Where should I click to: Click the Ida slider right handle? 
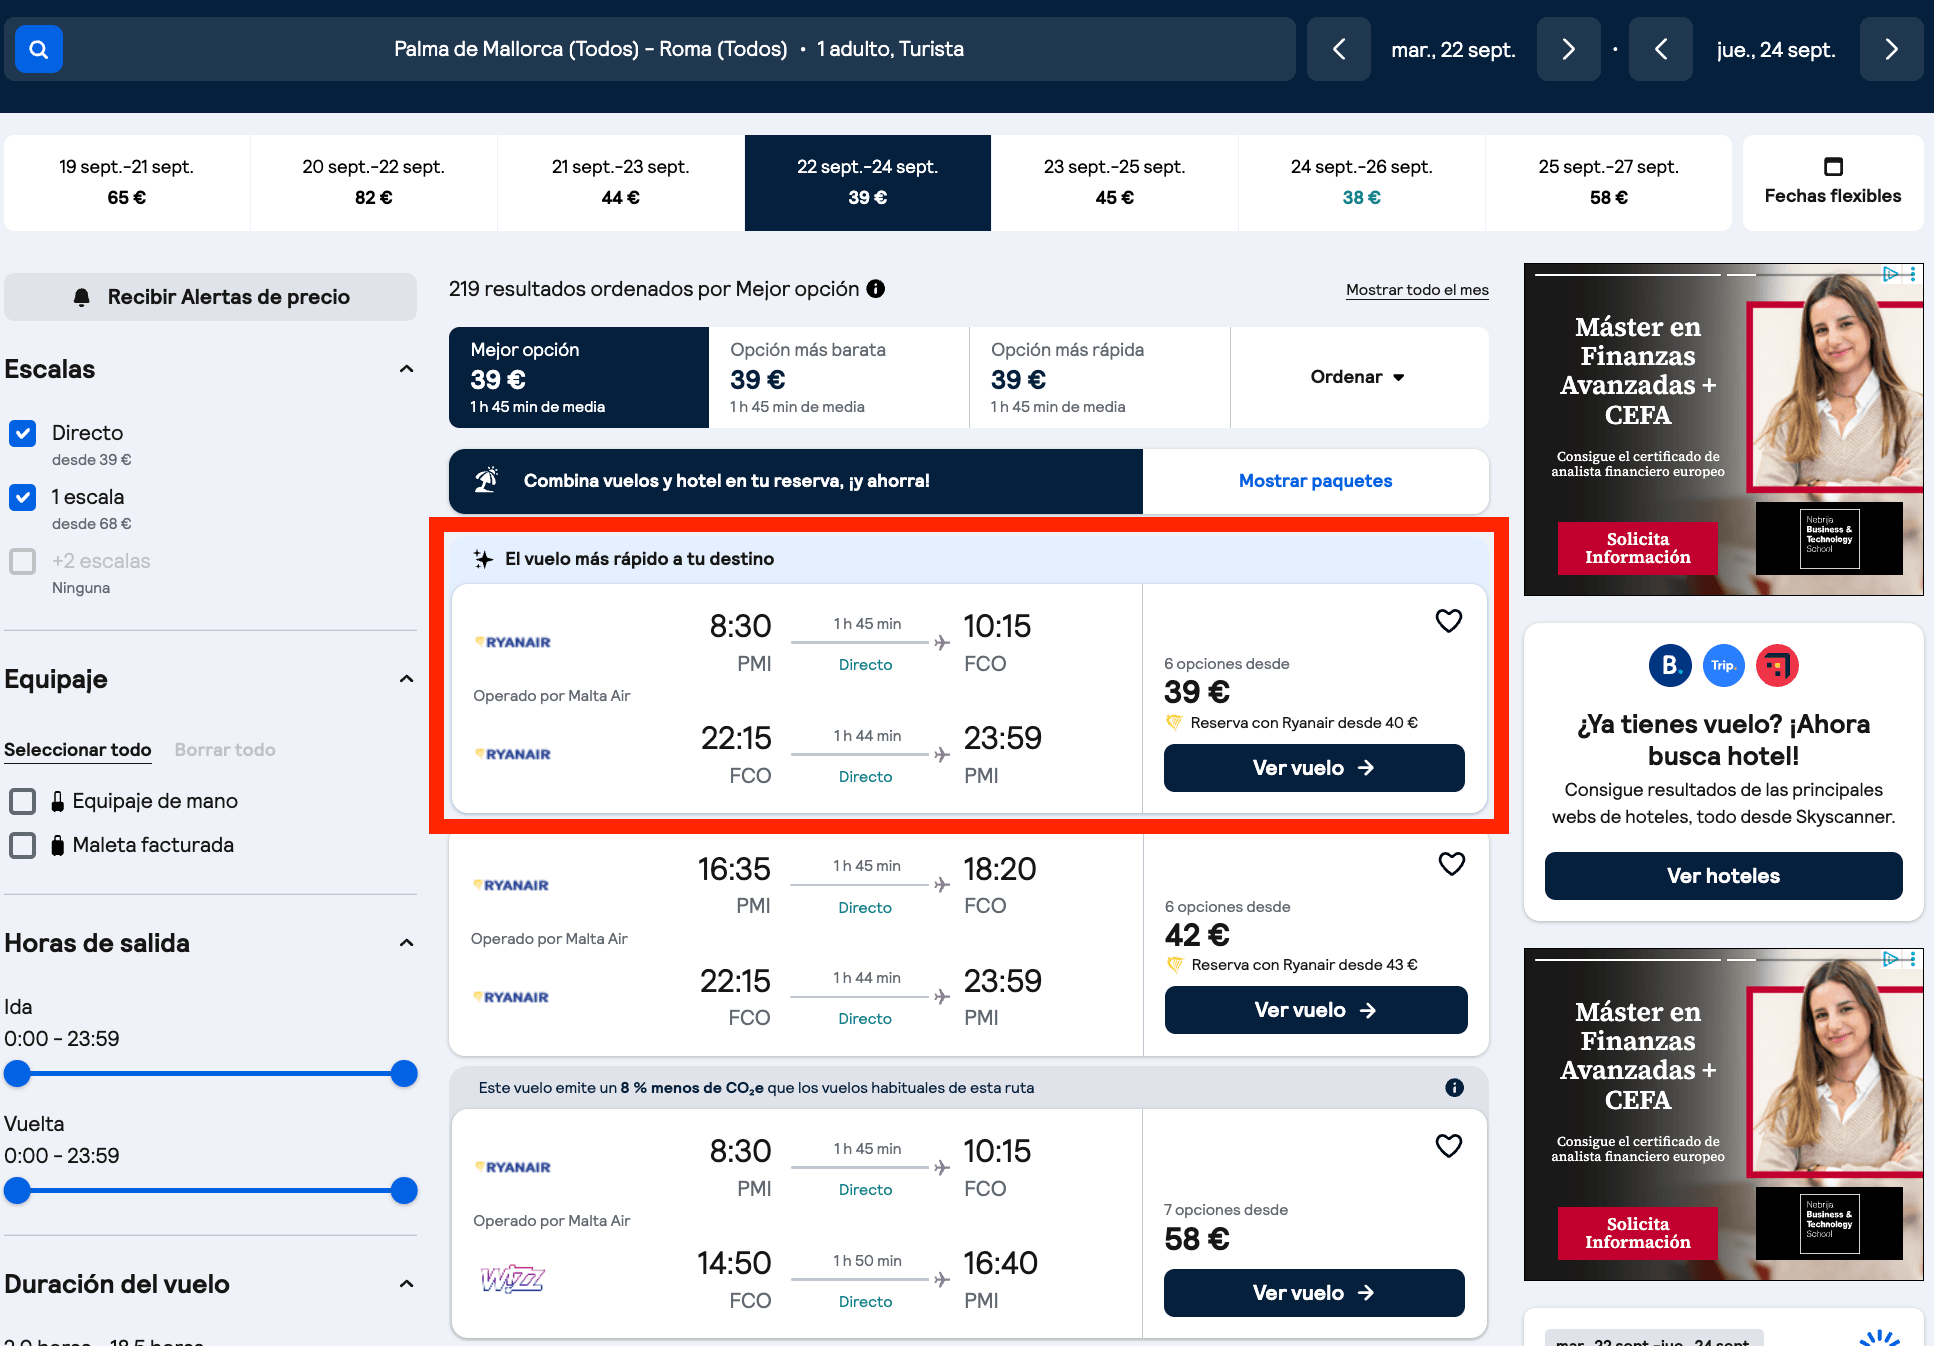(404, 1074)
